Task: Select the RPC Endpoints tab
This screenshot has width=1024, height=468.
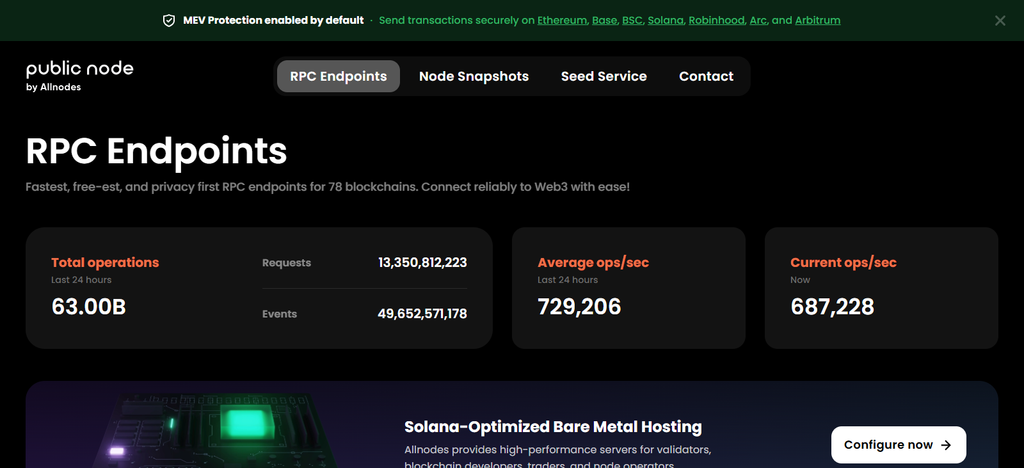Action: 338,76
